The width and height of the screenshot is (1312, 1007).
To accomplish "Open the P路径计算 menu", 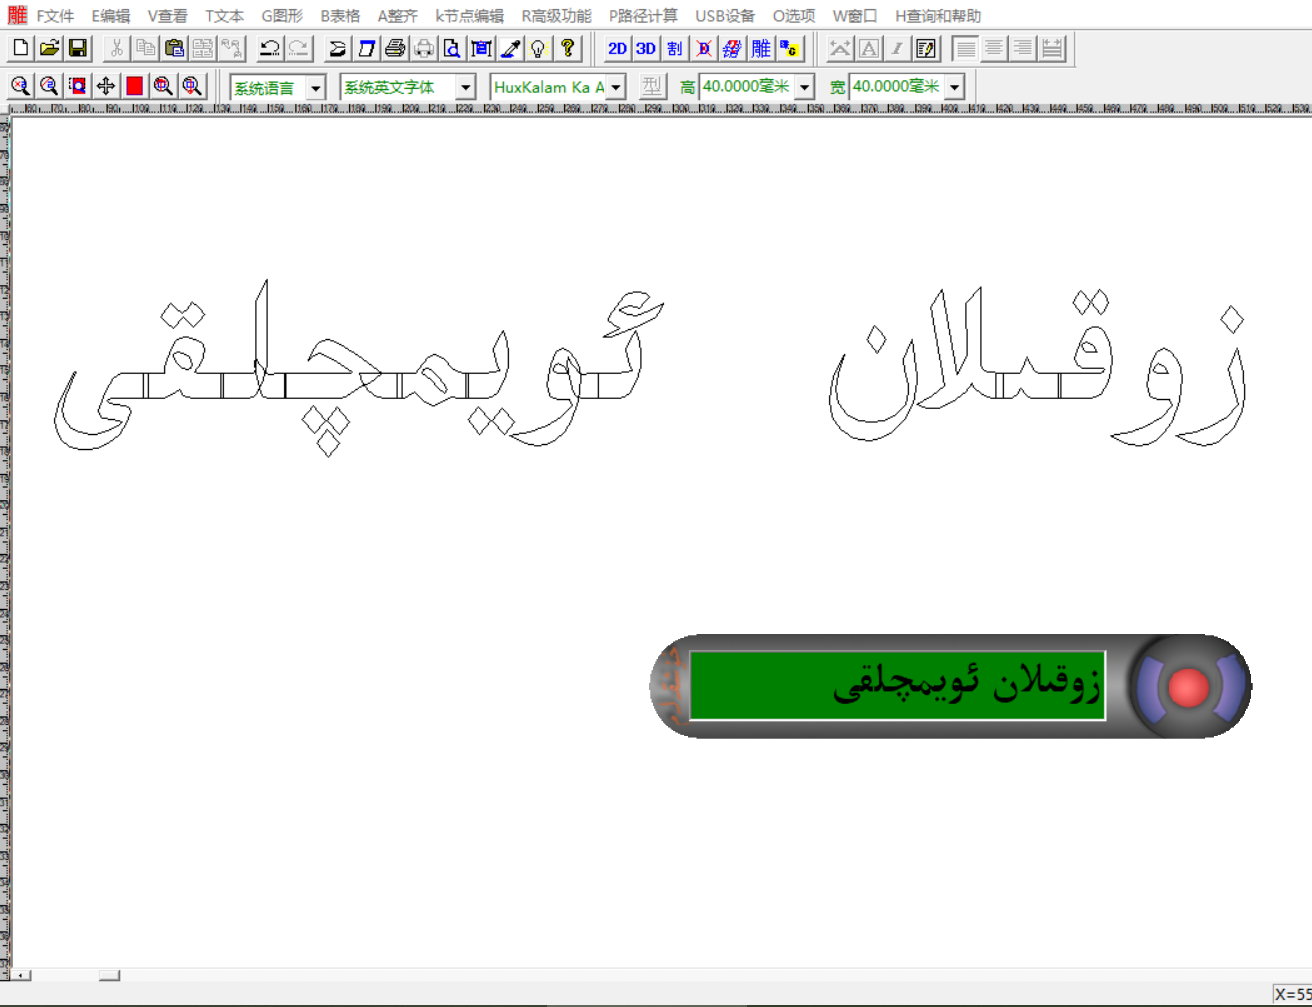I will 643,16.
